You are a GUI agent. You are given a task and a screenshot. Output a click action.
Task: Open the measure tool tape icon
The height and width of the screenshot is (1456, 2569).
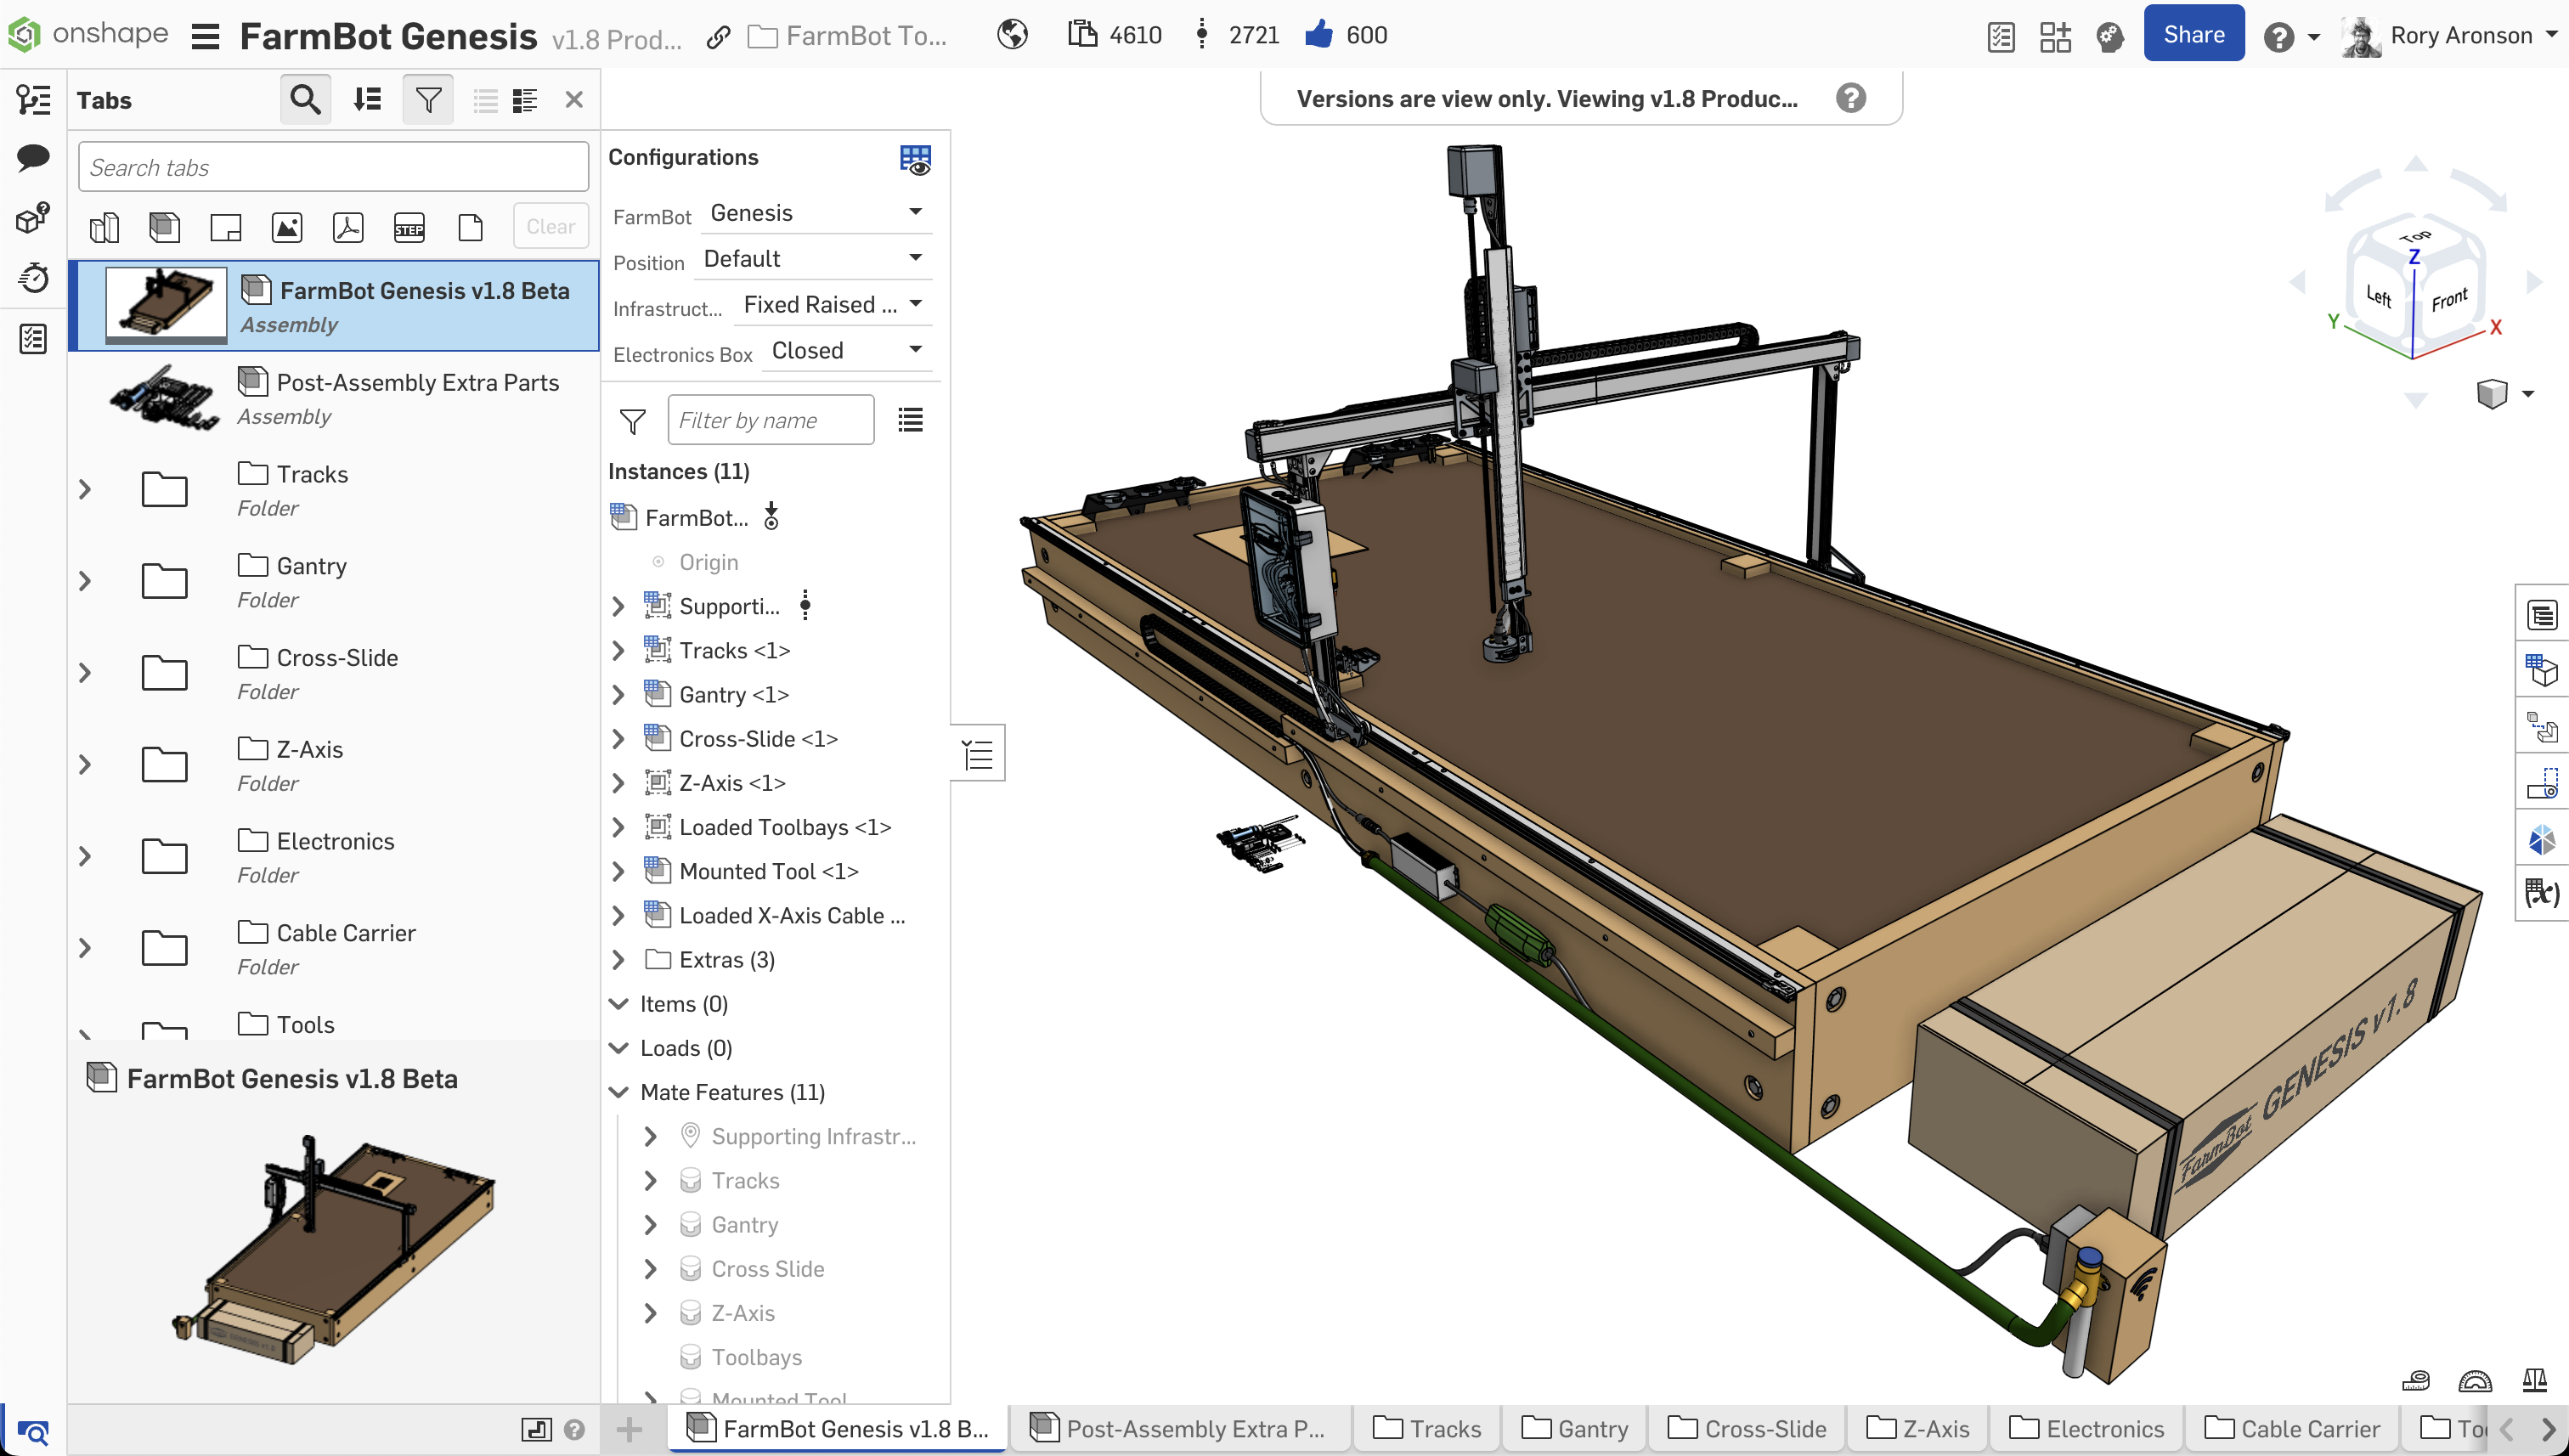coord(2415,1381)
